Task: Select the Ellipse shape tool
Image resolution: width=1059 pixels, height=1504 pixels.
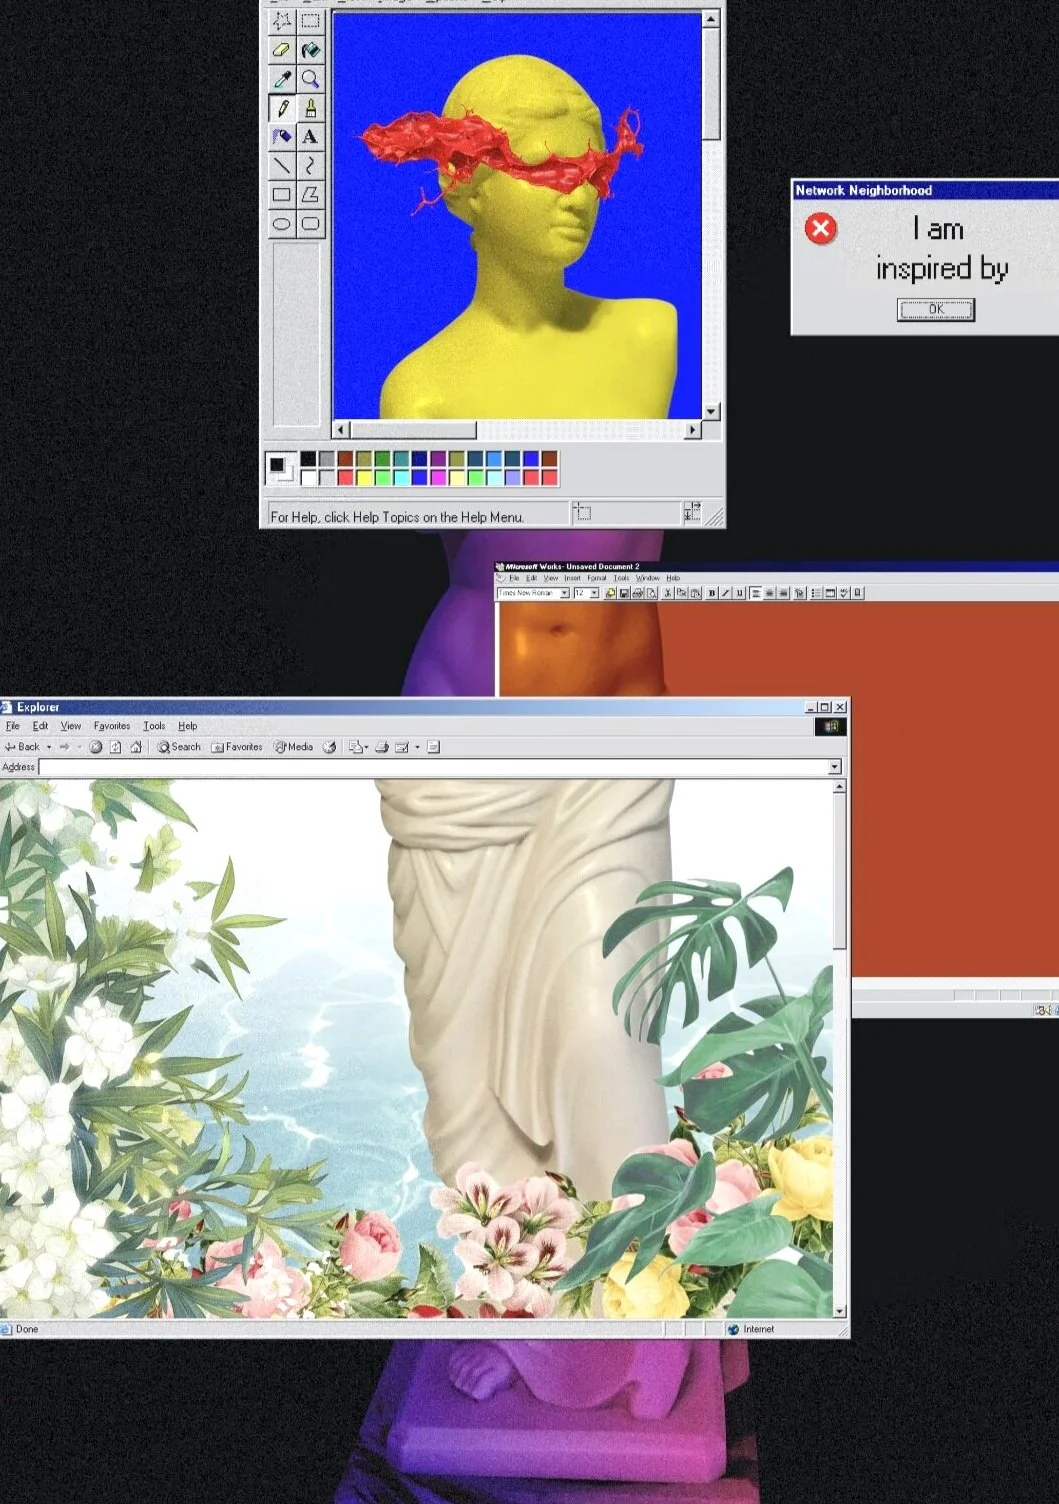Action: tap(281, 222)
